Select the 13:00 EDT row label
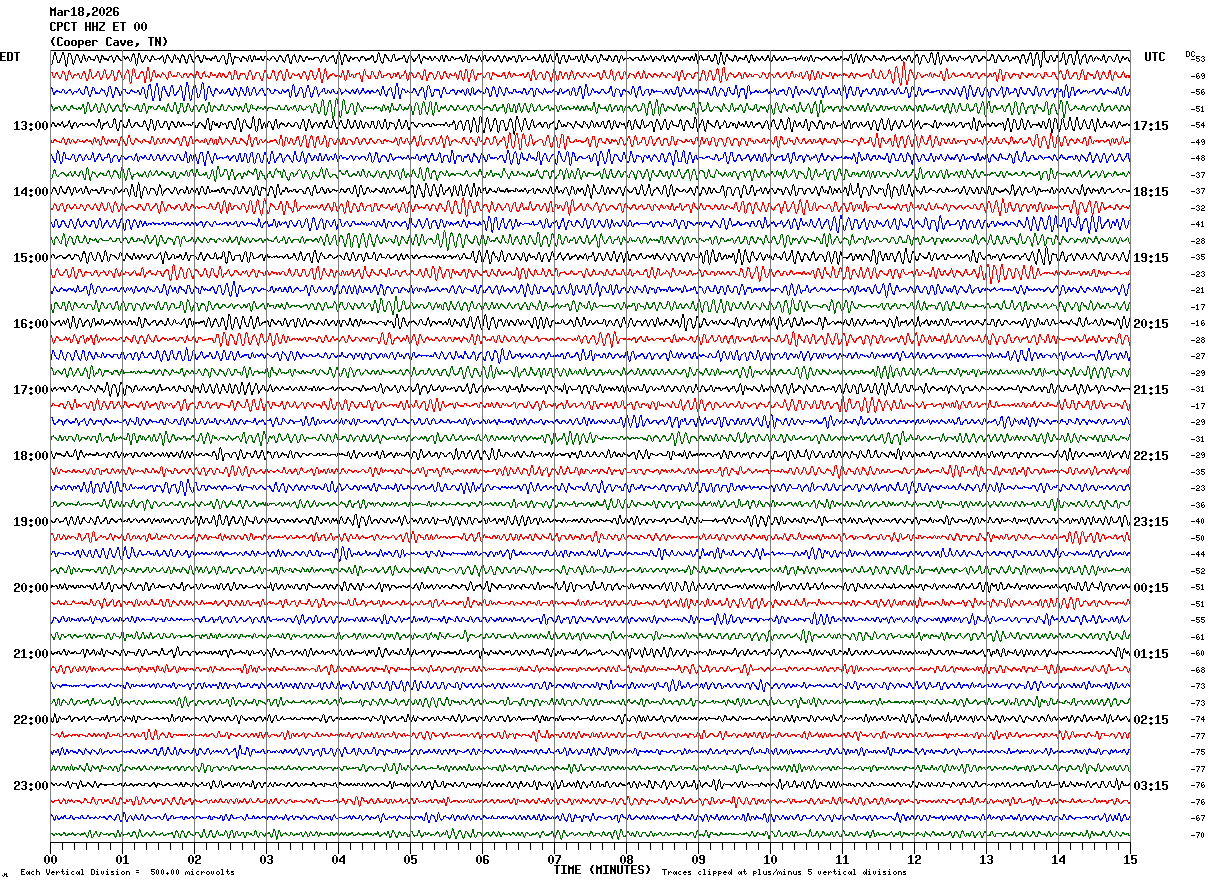The width and height of the screenshot is (1210, 886). point(30,126)
